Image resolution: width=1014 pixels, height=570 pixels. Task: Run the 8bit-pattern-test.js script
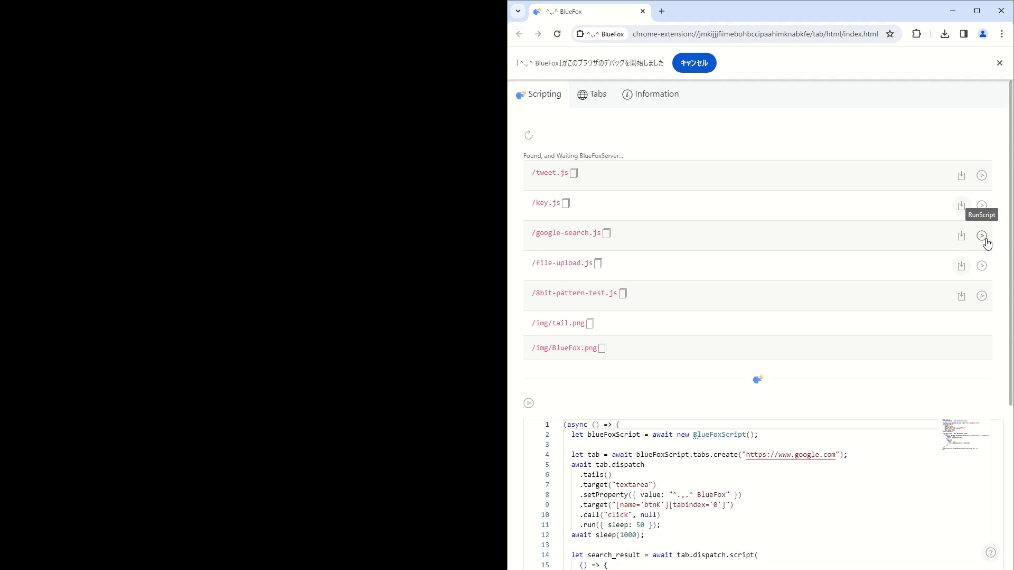pyautogui.click(x=981, y=296)
